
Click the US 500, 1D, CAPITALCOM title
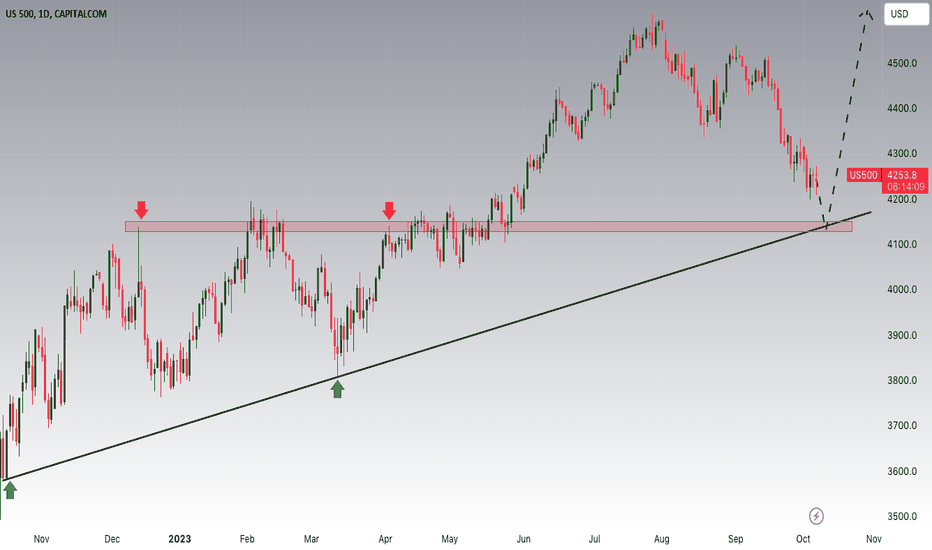[x=56, y=14]
